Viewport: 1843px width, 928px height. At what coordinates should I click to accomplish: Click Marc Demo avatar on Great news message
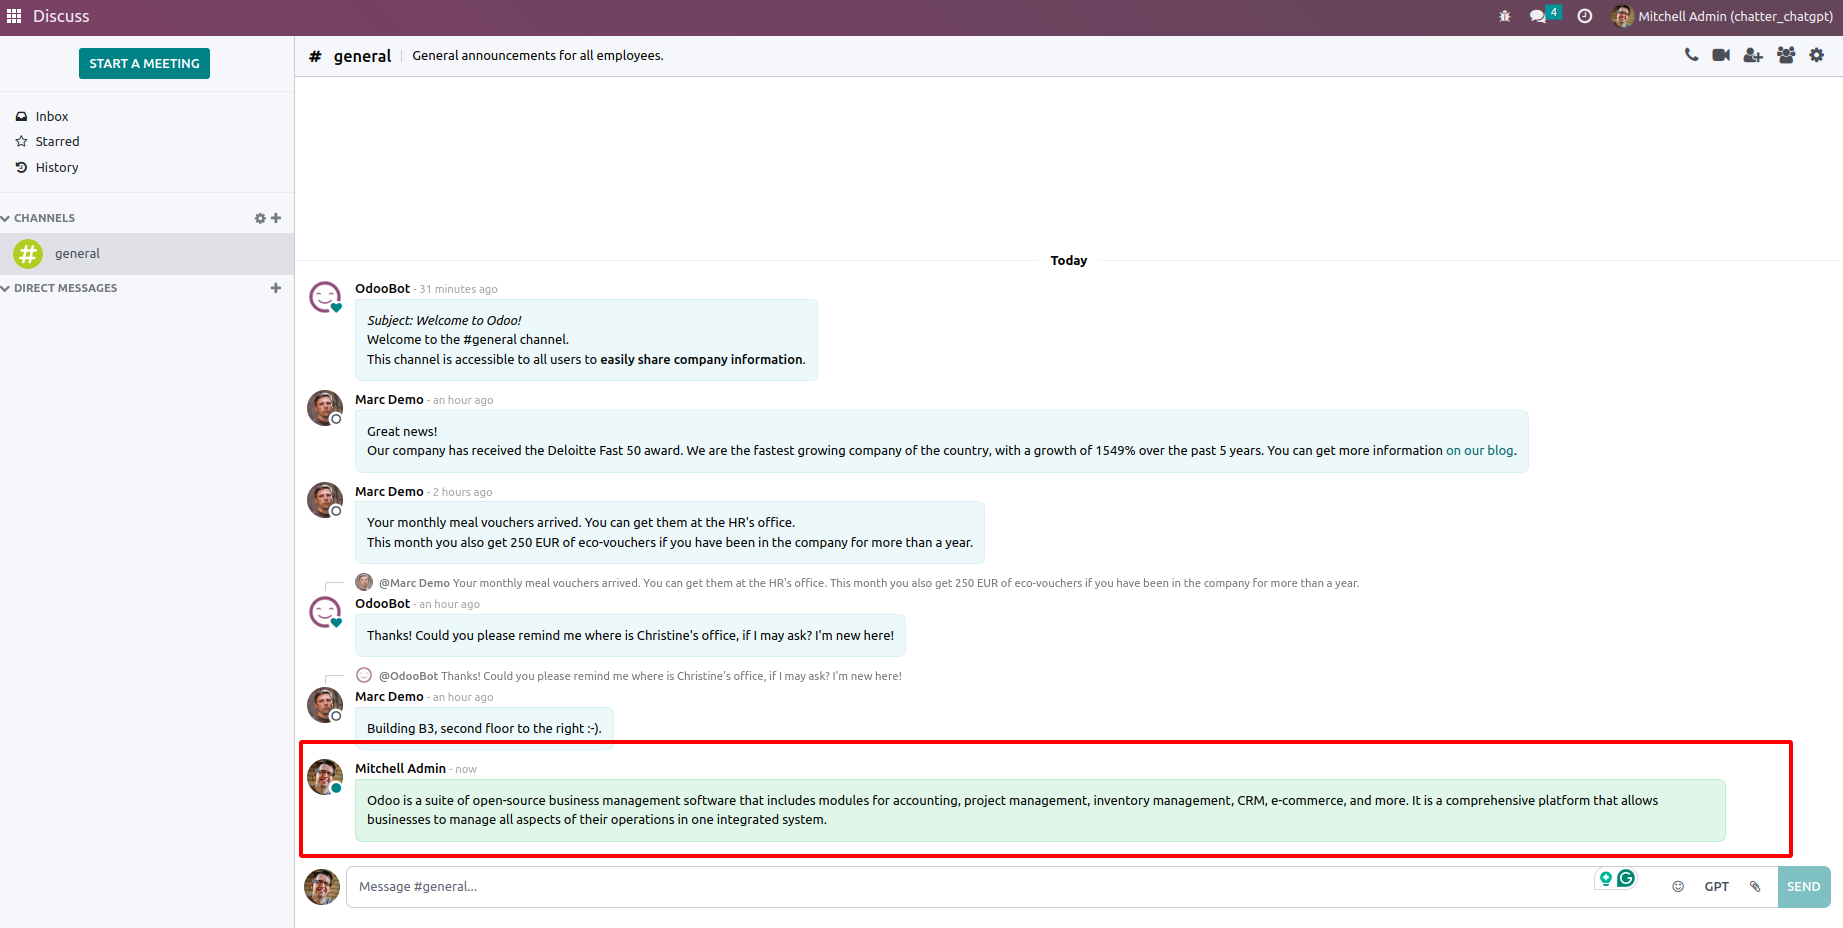pos(325,408)
